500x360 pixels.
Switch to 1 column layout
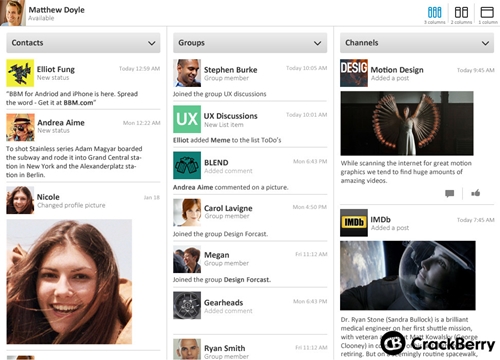[x=487, y=15]
